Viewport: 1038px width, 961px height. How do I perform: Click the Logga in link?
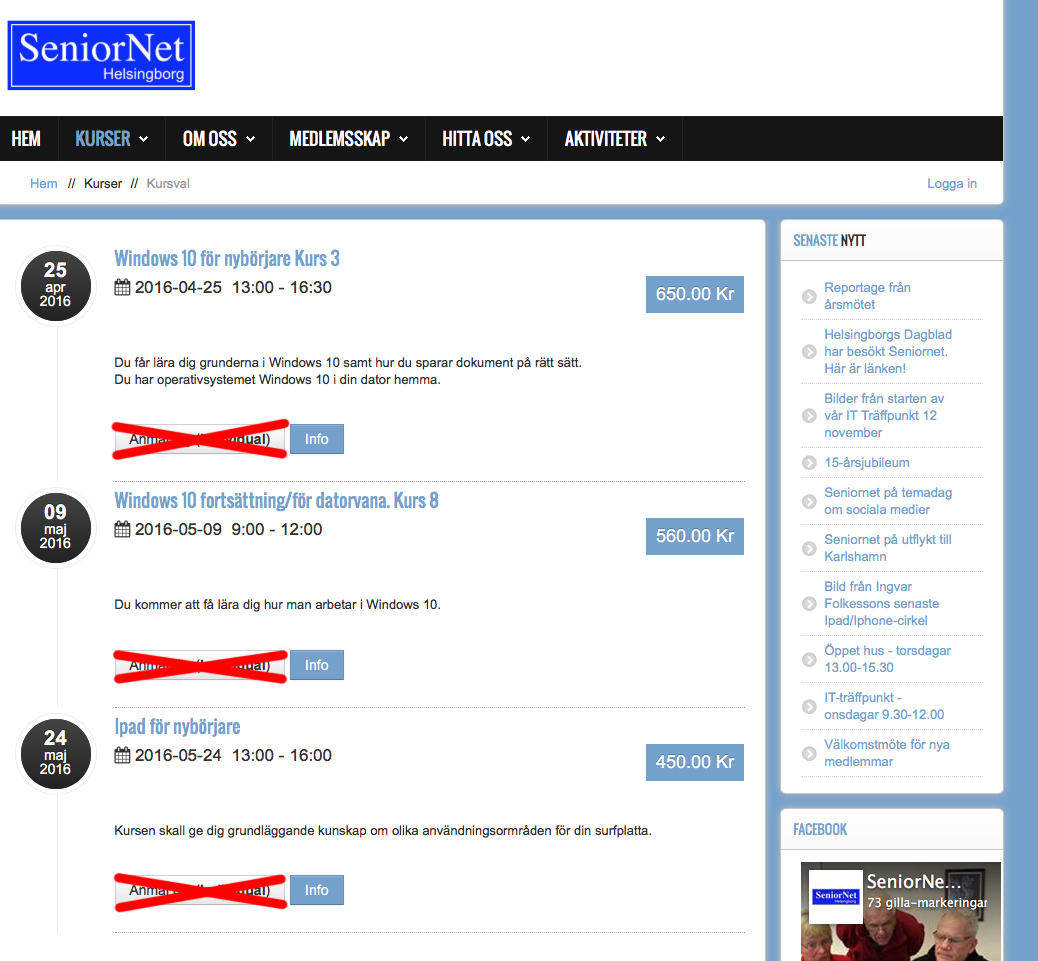coord(952,183)
